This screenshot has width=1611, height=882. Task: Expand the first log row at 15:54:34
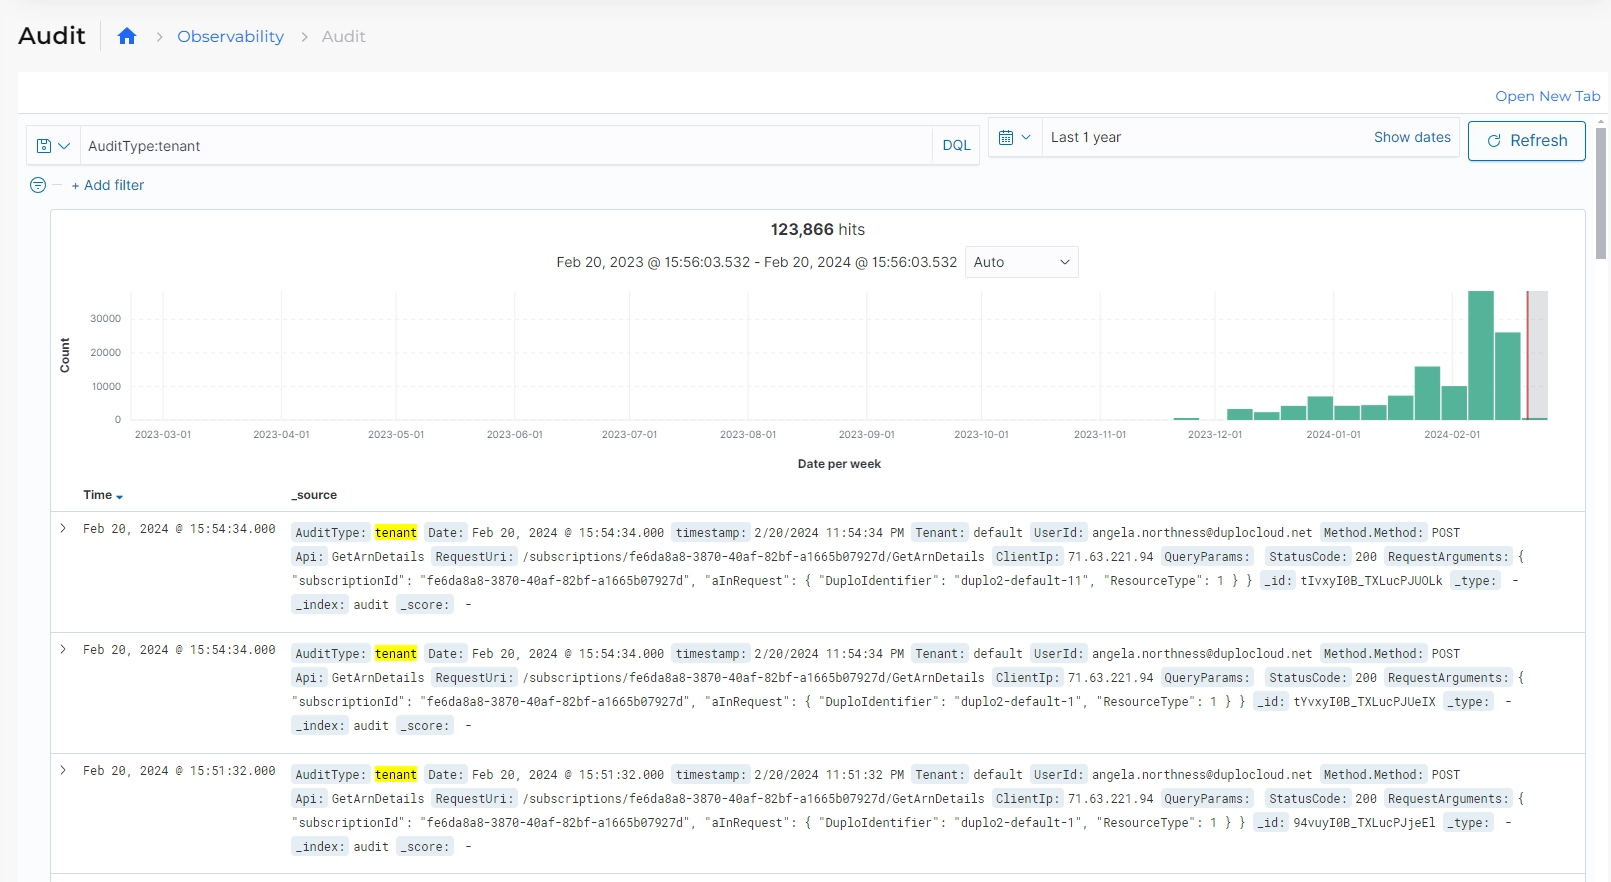[x=63, y=529]
